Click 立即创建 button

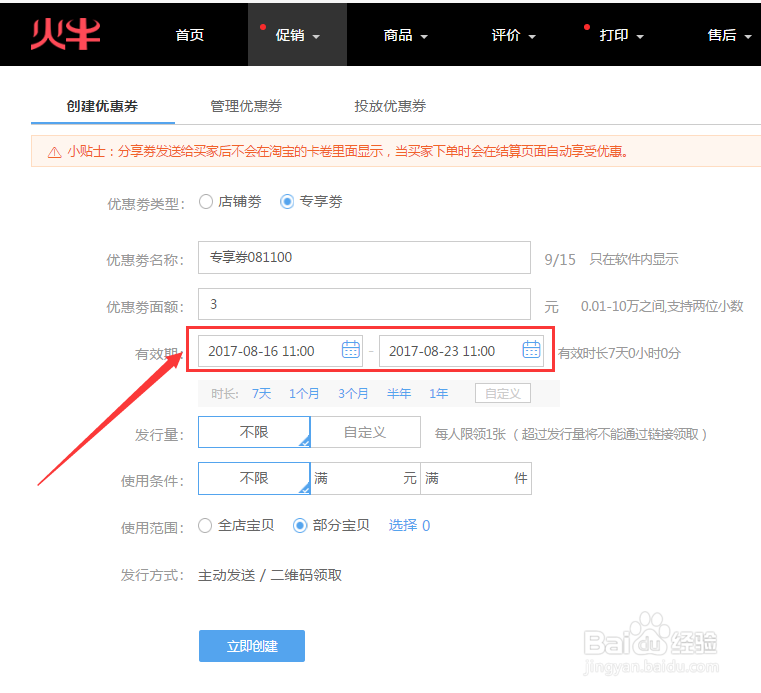tap(252, 646)
